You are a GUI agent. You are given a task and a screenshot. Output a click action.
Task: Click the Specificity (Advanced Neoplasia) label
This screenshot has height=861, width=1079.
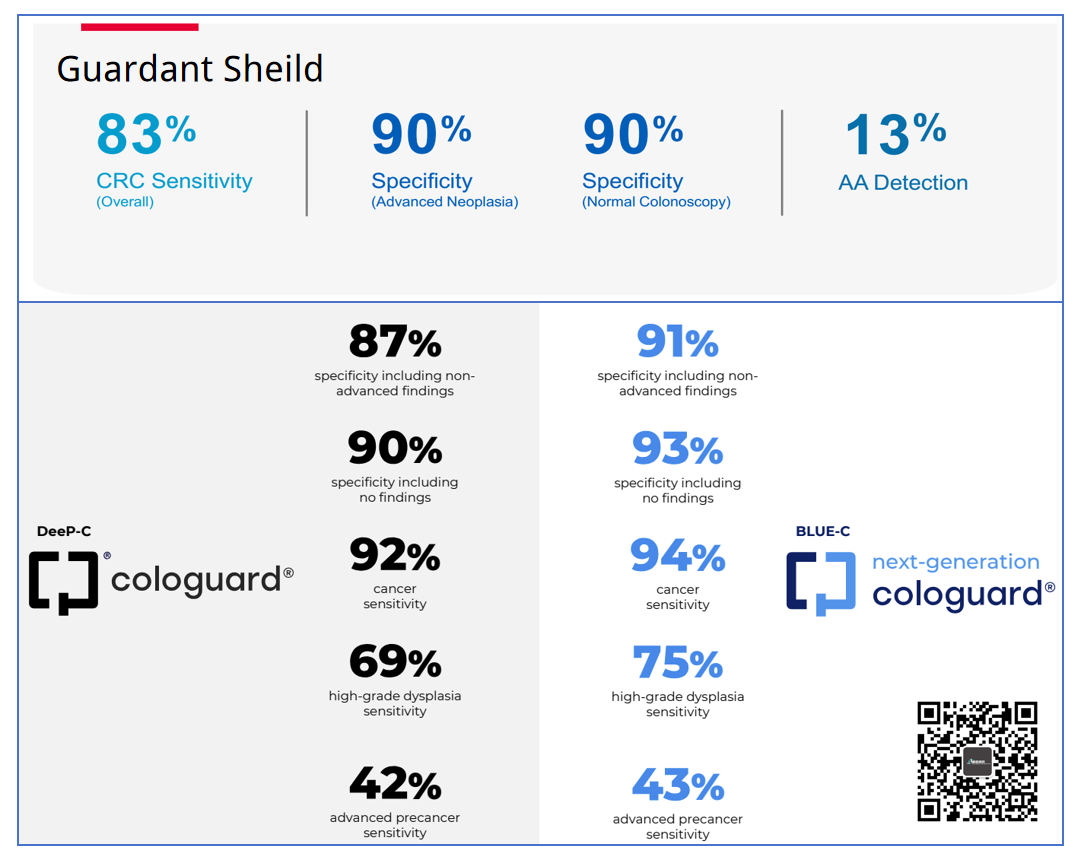(444, 190)
